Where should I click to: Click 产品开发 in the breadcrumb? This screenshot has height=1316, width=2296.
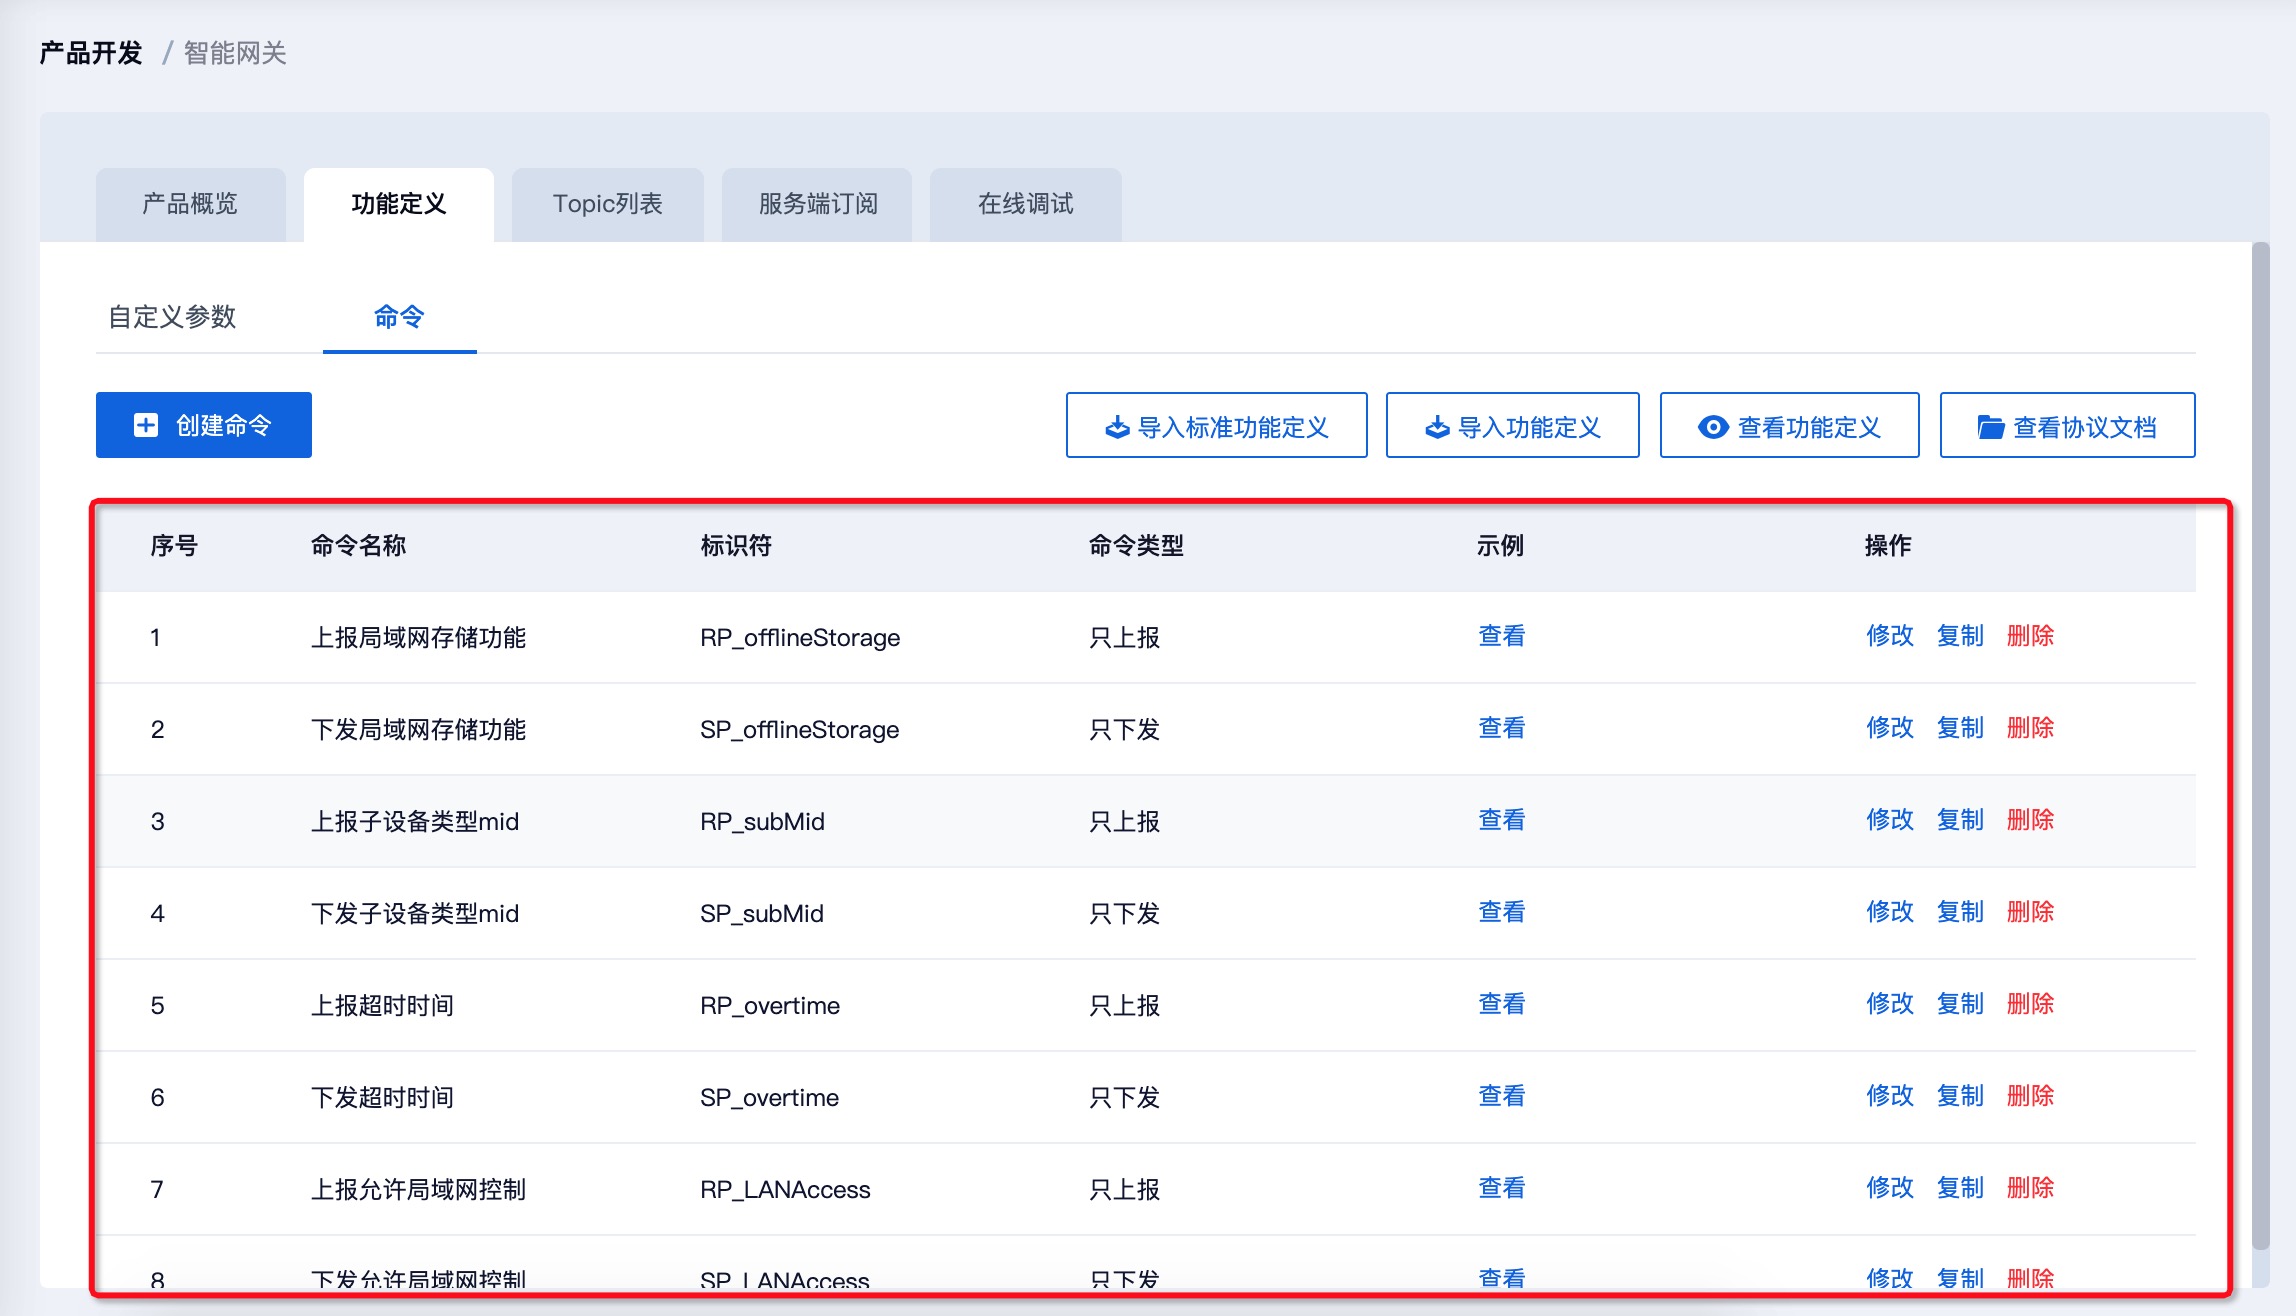[x=91, y=53]
